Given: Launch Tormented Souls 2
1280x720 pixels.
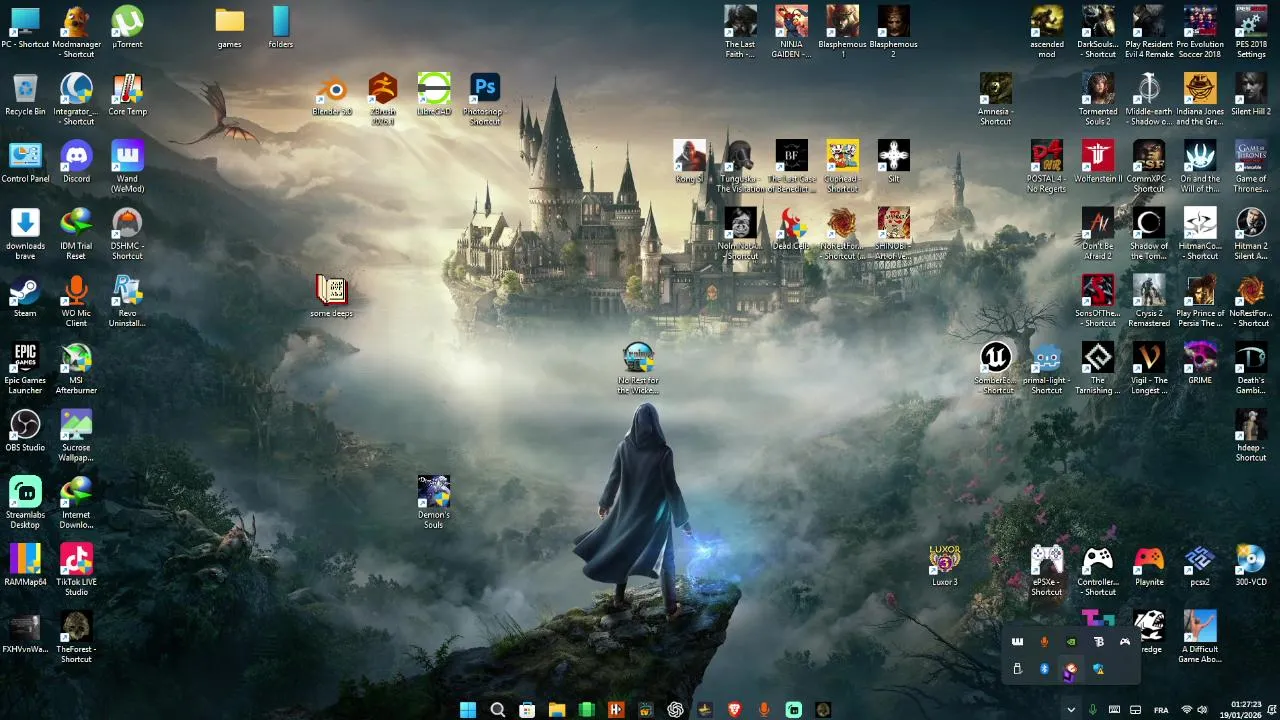Looking at the screenshot, I should (x=1098, y=99).
